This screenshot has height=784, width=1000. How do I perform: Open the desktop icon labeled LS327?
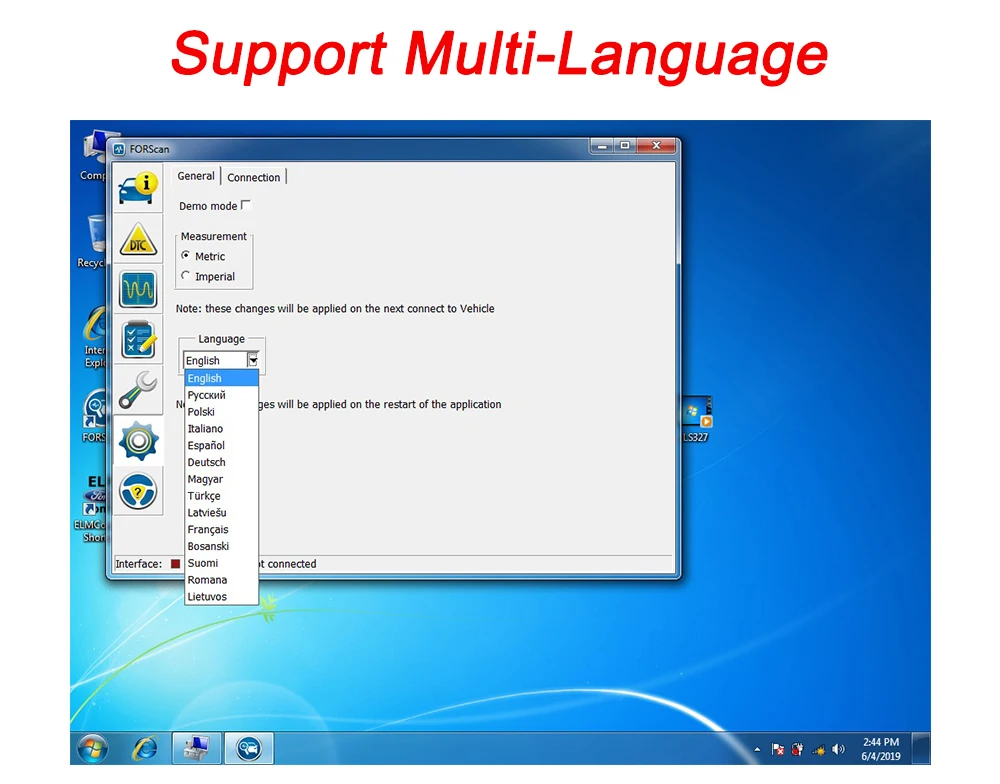pos(696,419)
